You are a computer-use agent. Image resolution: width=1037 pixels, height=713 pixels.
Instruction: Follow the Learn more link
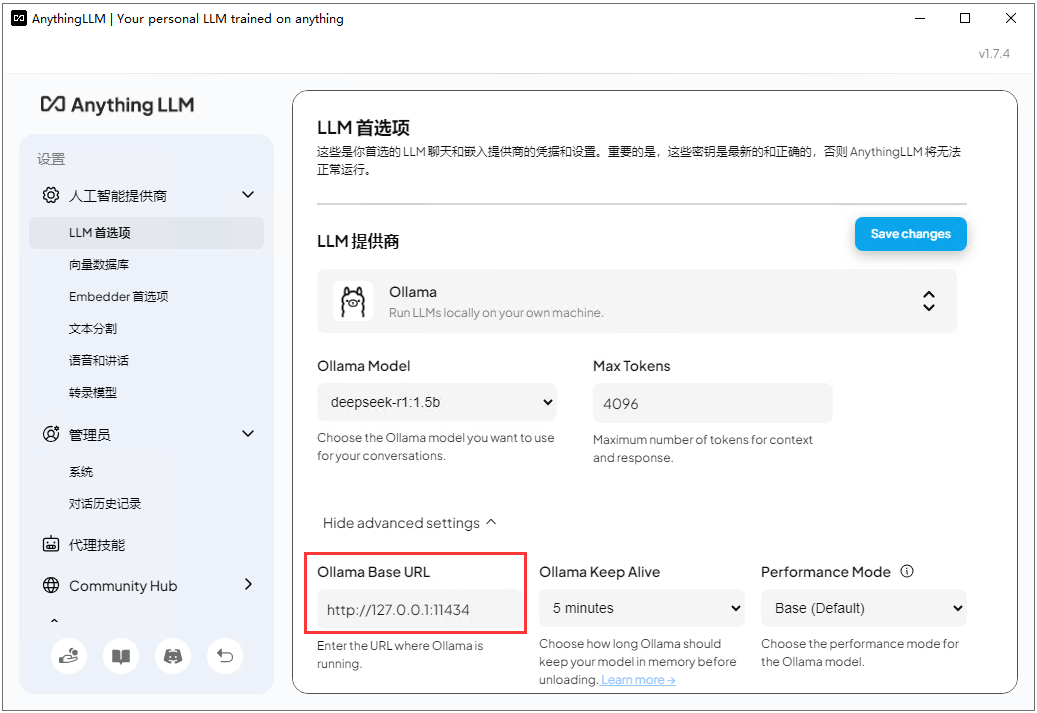point(637,679)
